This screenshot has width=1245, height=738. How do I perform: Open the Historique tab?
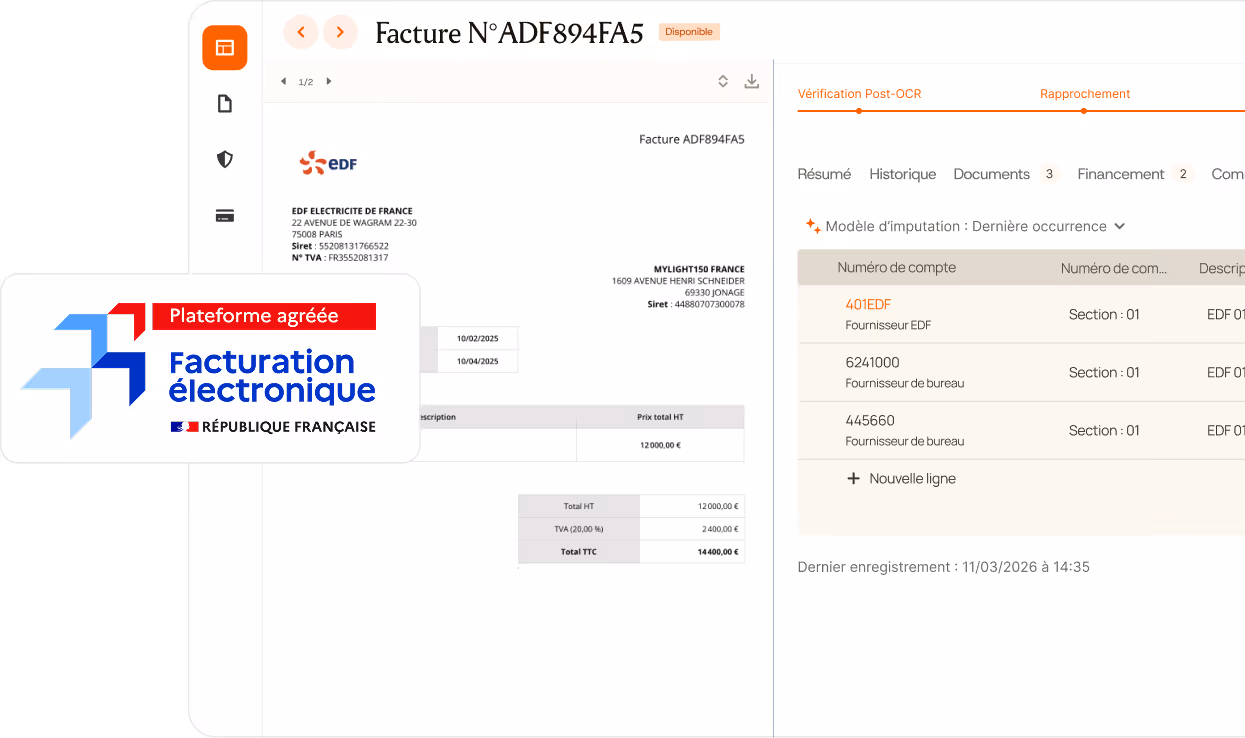tap(903, 174)
